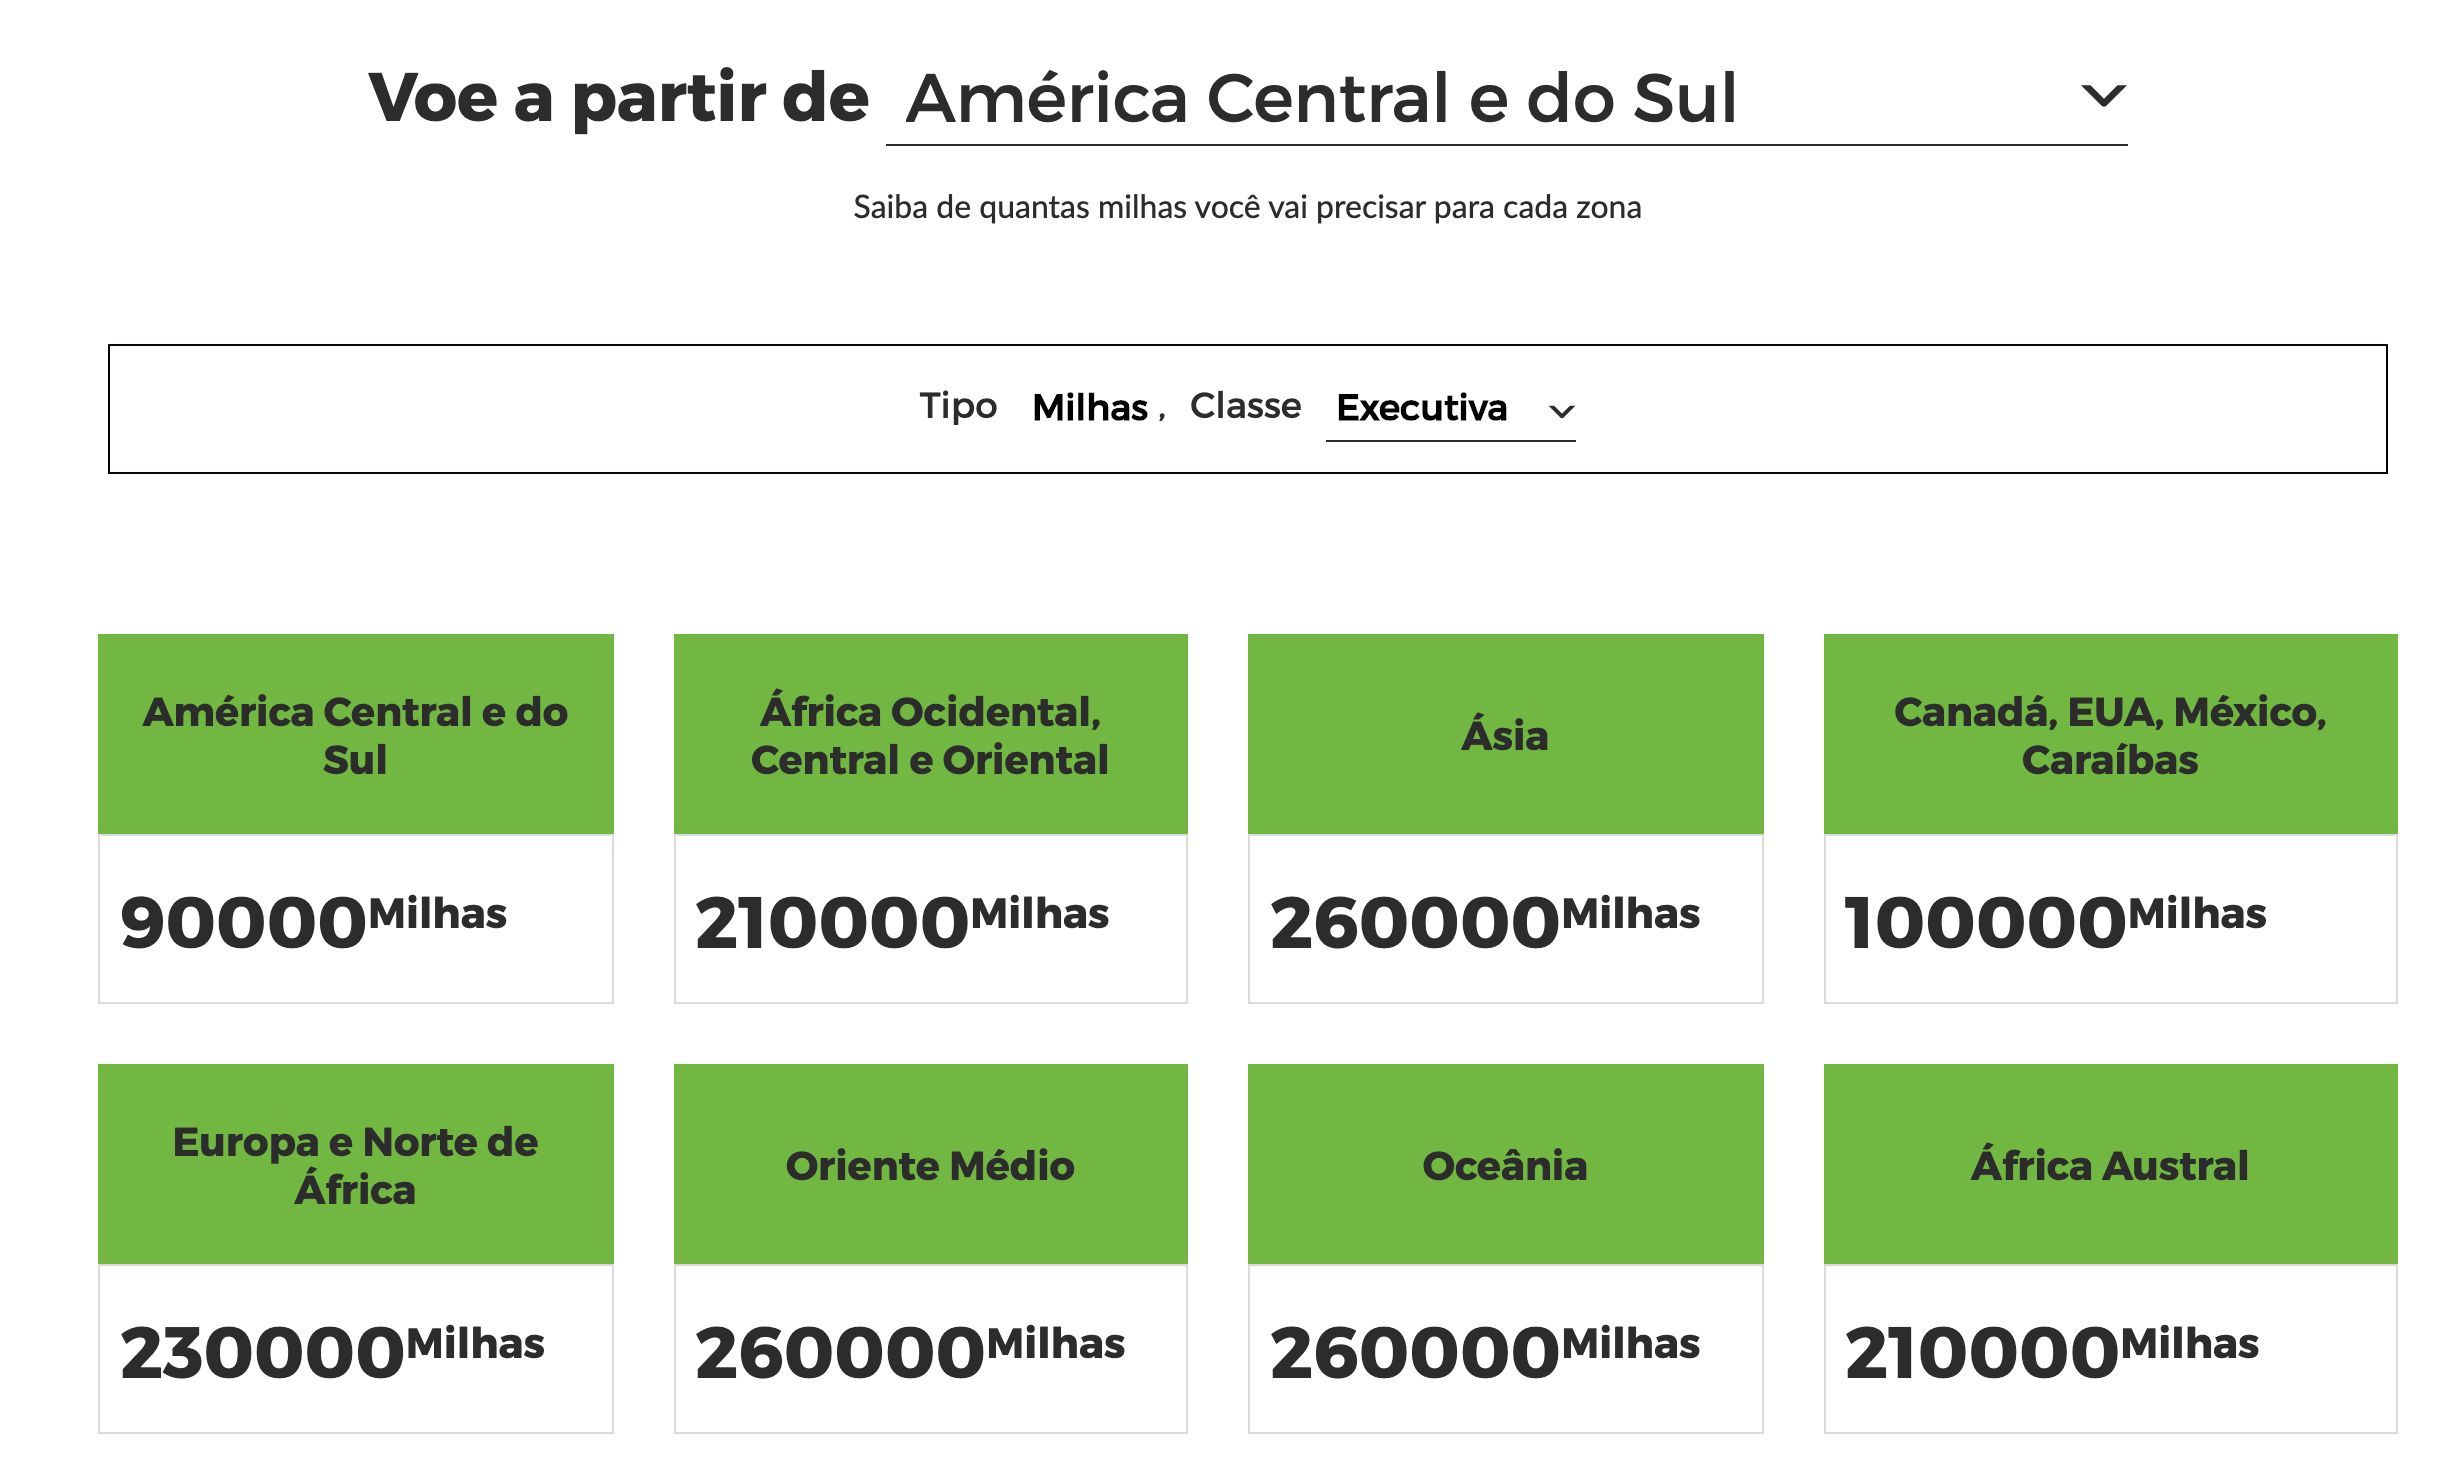Click the 90000 Milhas value

tap(313, 921)
